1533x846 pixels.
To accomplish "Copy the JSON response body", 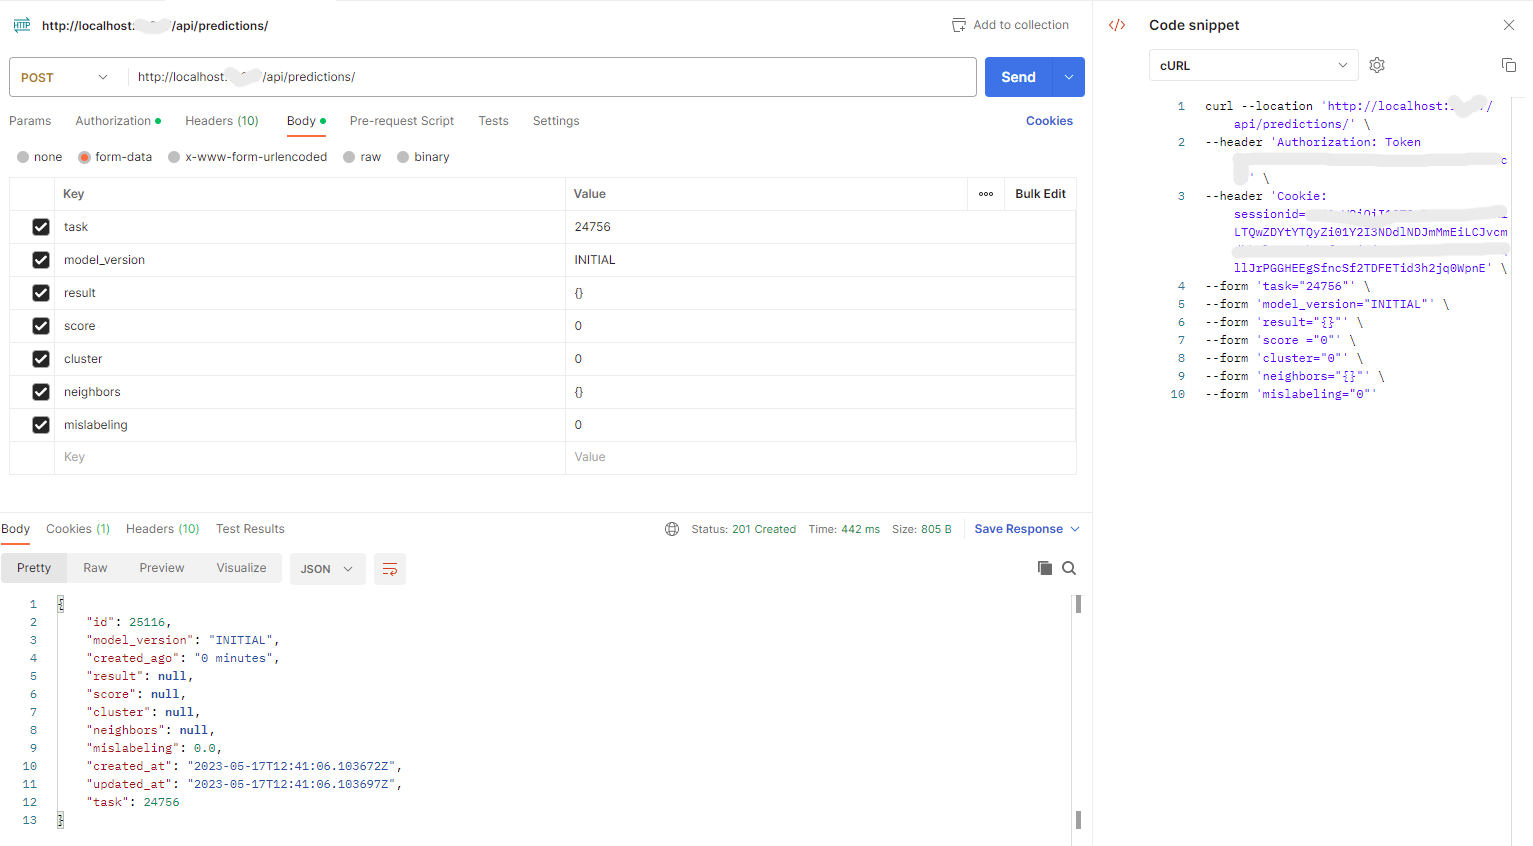I will coord(1044,567).
